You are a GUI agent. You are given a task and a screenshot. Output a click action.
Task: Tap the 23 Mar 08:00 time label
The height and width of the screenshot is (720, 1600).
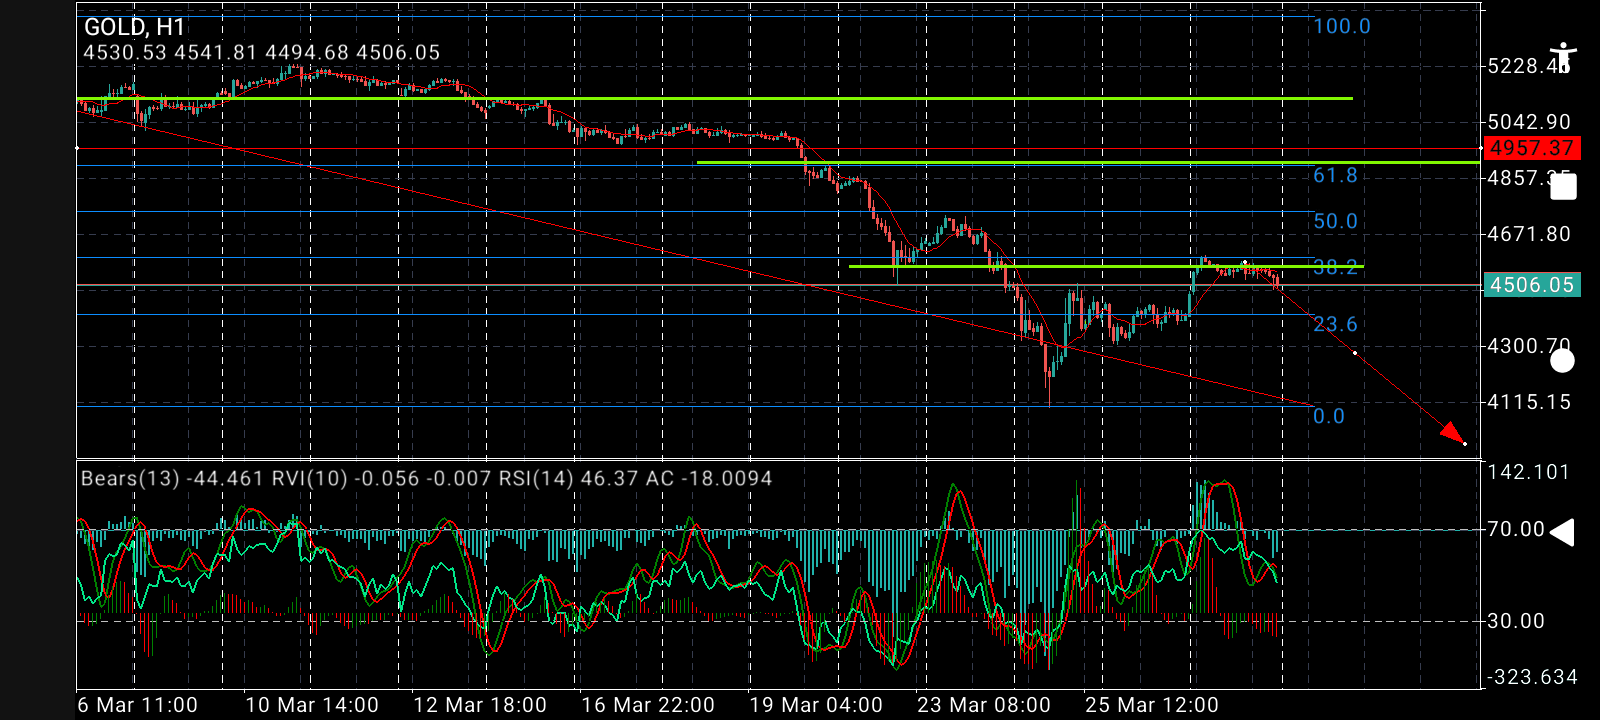coord(984,705)
